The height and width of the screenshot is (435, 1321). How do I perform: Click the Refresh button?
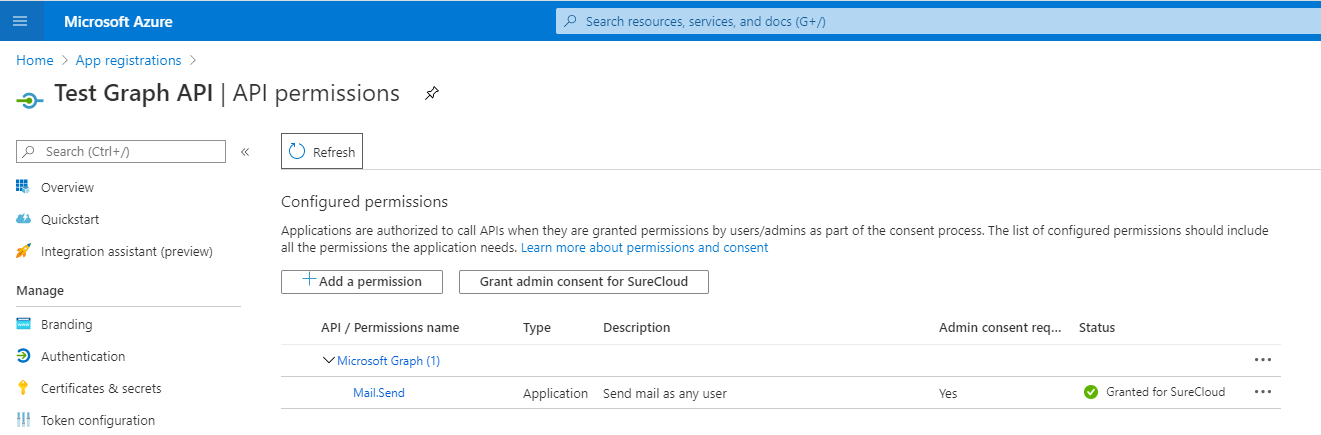pyautogui.click(x=322, y=152)
